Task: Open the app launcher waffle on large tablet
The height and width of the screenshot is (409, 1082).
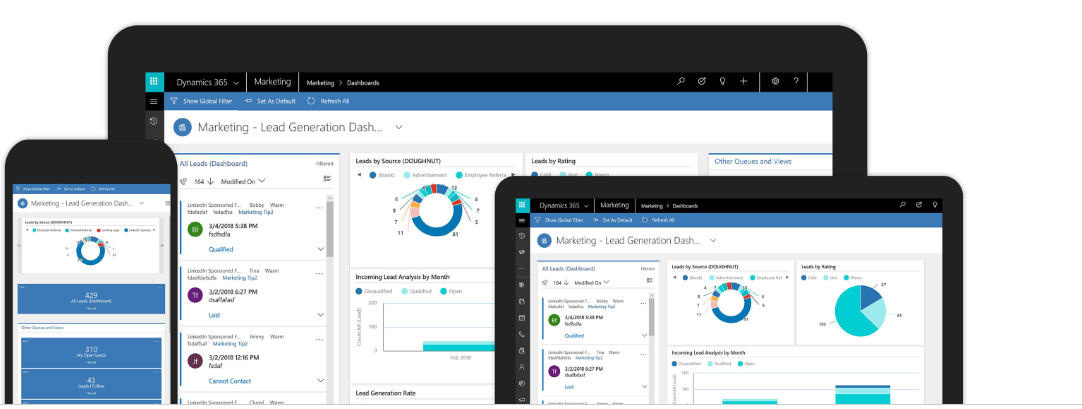Action: 154,81
